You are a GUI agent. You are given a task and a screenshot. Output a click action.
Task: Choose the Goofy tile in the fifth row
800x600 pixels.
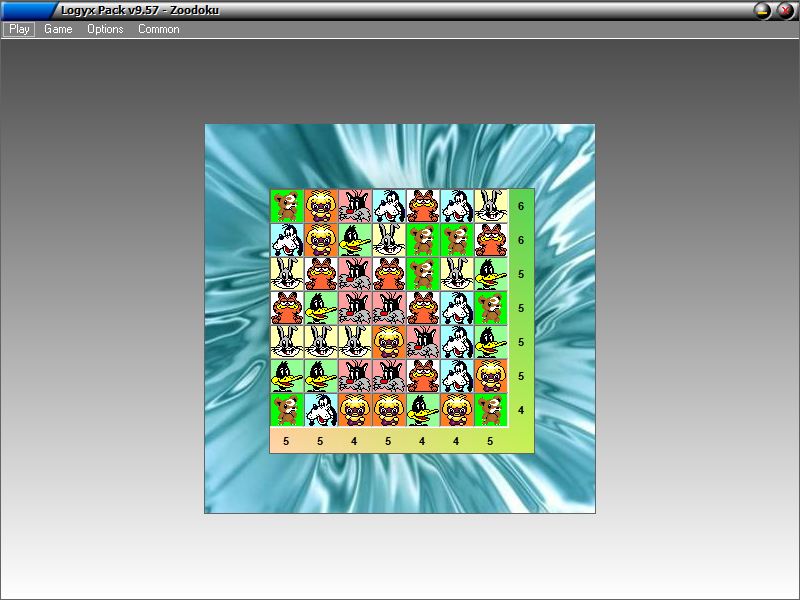click(457, 342)
